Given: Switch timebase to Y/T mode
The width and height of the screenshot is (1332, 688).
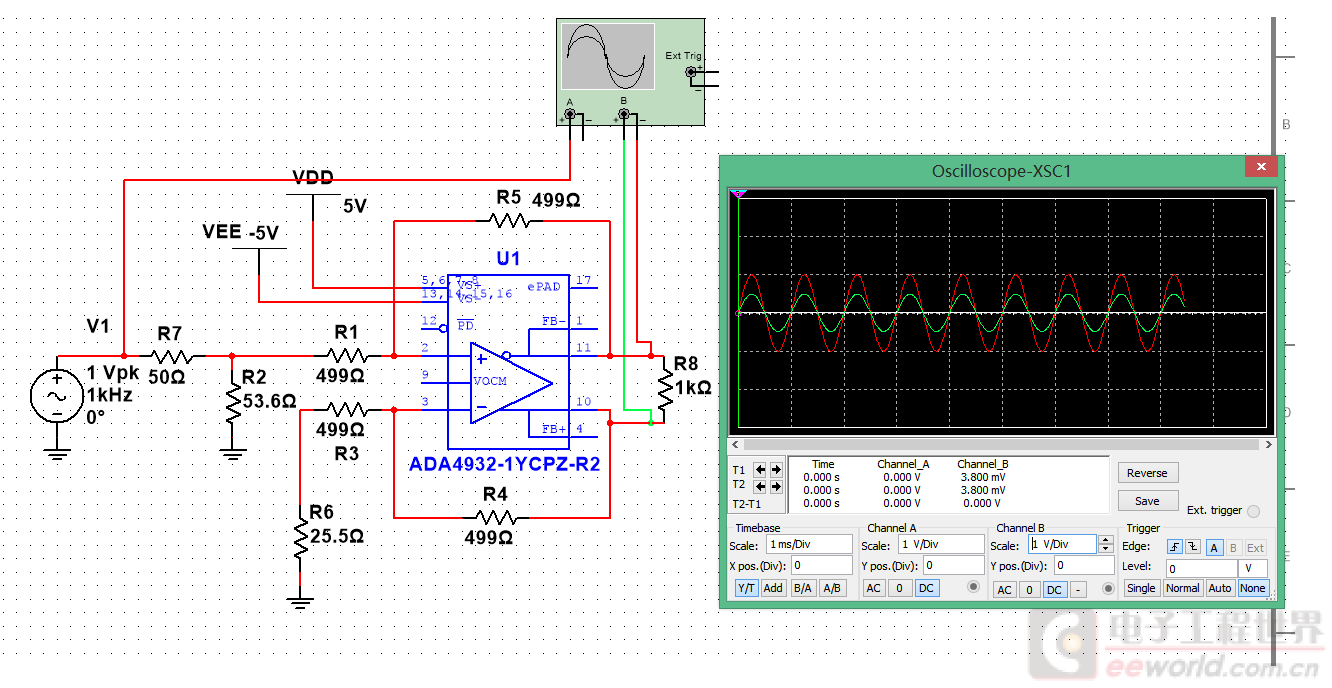Looking at the screenshot, I should [746, 588].
